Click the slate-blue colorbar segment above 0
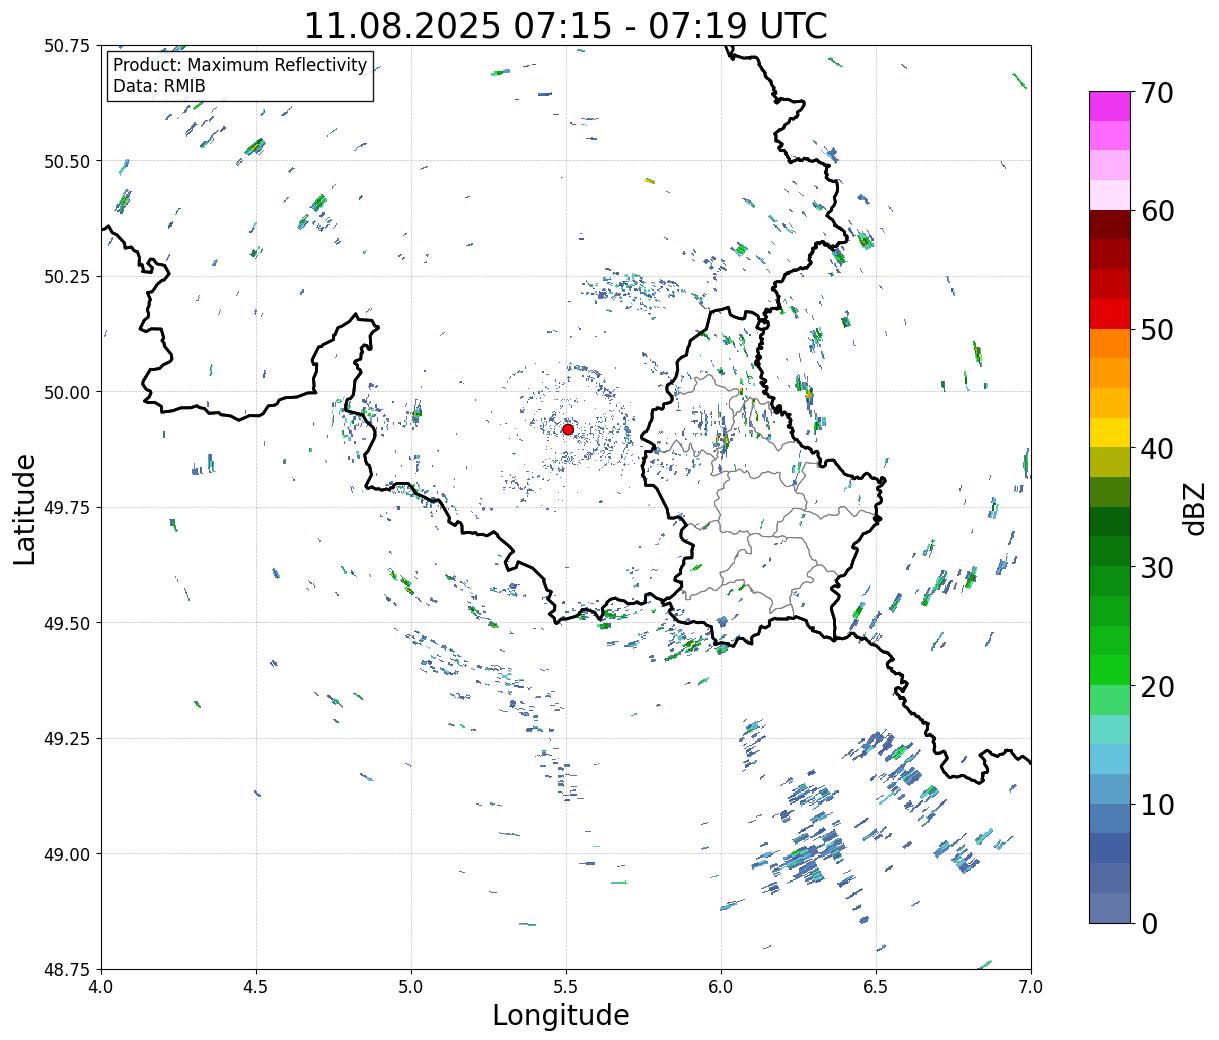The height and width of the screenshot is (1040, 1219). [x=1110, y=907]
